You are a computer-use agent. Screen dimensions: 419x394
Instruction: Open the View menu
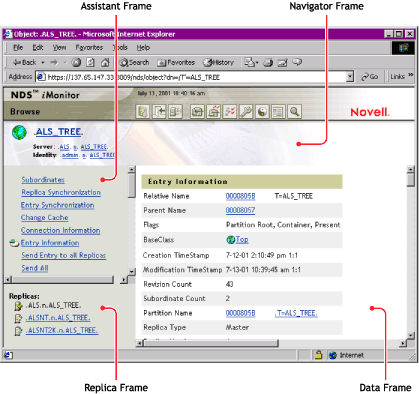point(59,48)
